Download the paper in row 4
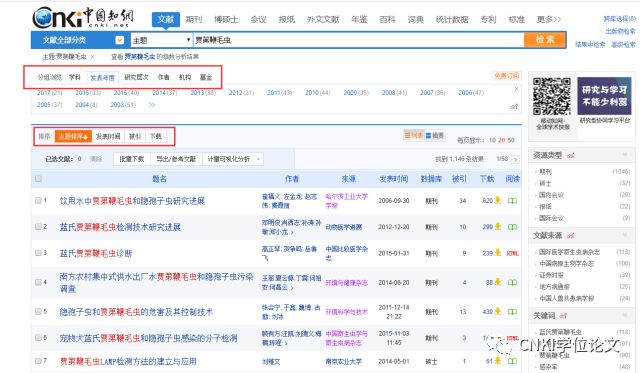 pyautogui.click(x=498, y=282)
